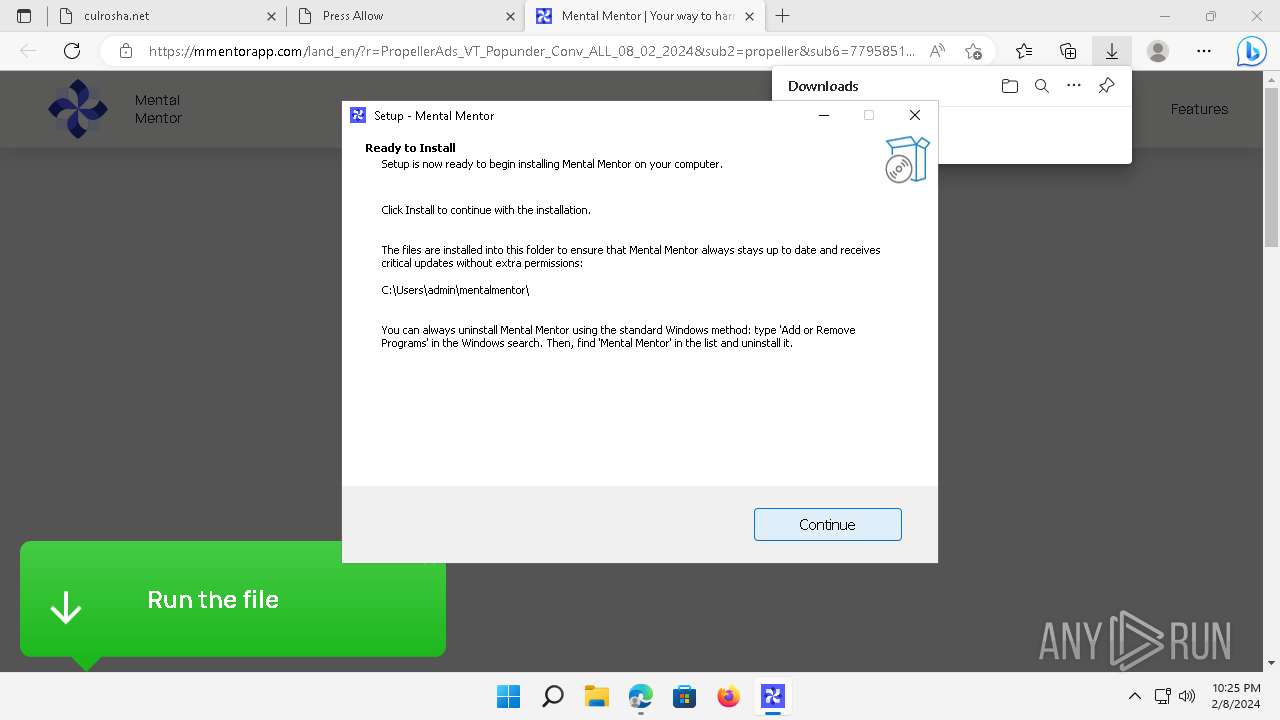
Task: Click the install path C:\Users\admin\mentalmentor\
Action: [x=455, y=290]
